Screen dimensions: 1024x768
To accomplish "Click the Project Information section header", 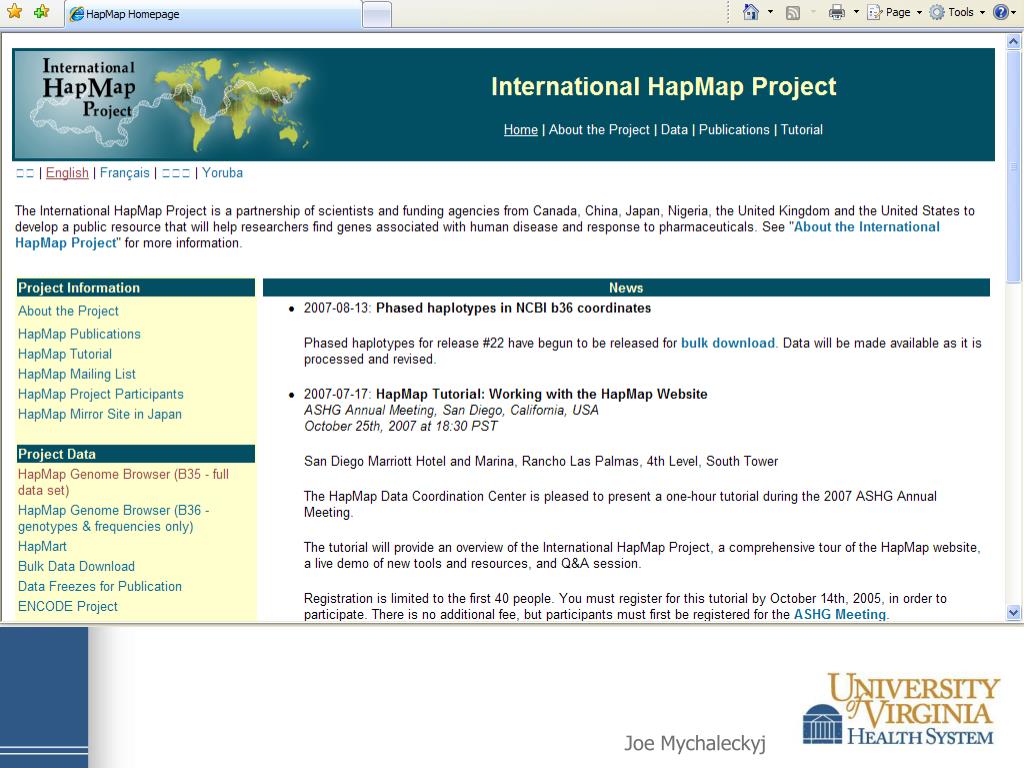I will click(x=136, y=287).
